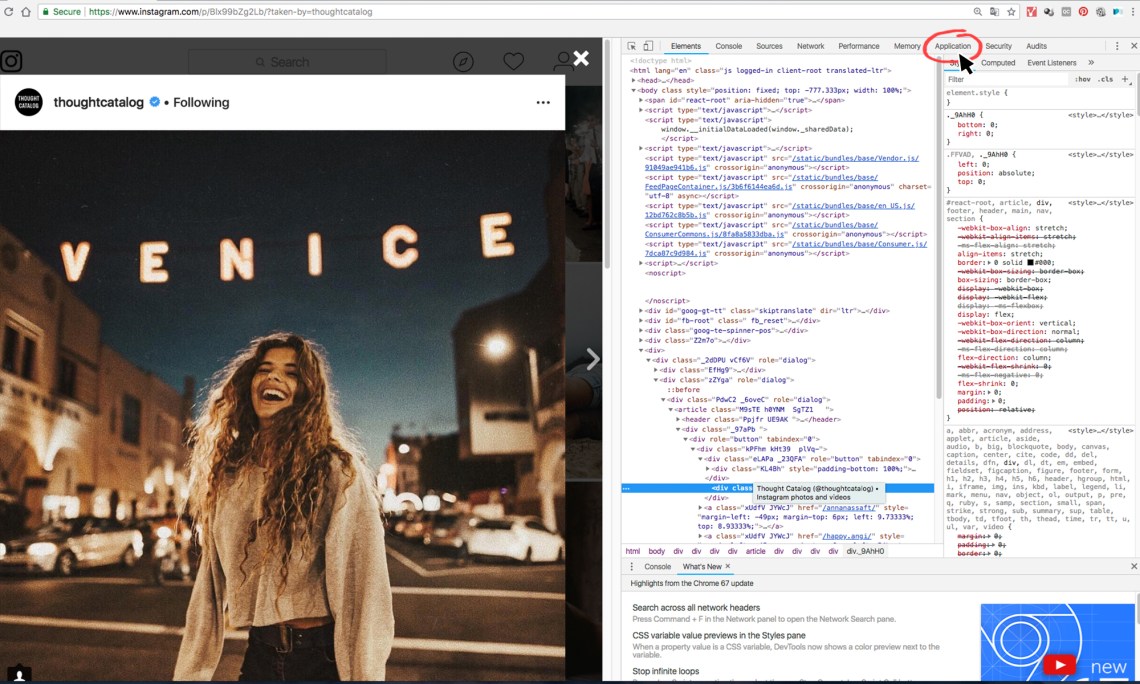The width and height of the screenshot is (1140, 684).
Task: Expand the div KL4Bh node
Action: coord(707,469)
